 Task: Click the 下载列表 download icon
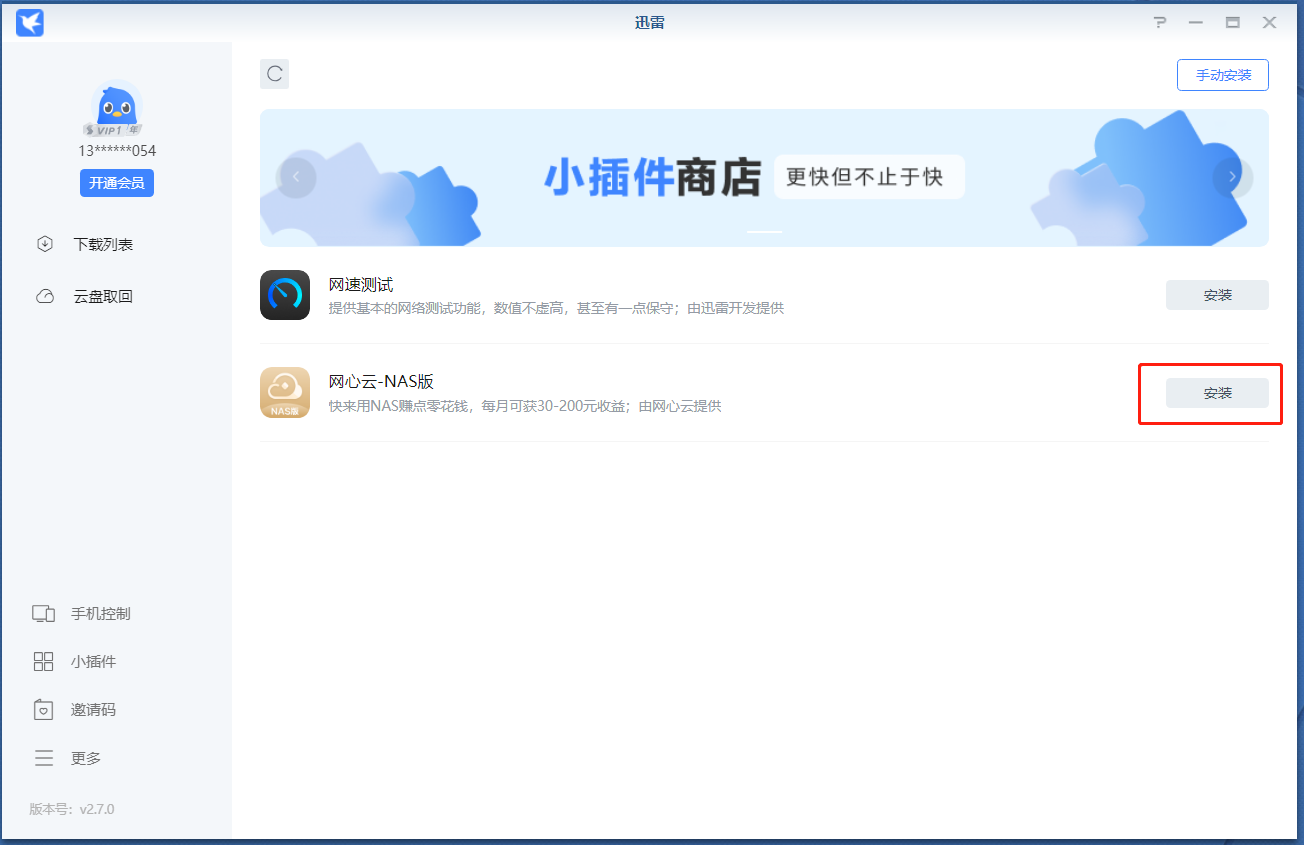click(45, 244)
